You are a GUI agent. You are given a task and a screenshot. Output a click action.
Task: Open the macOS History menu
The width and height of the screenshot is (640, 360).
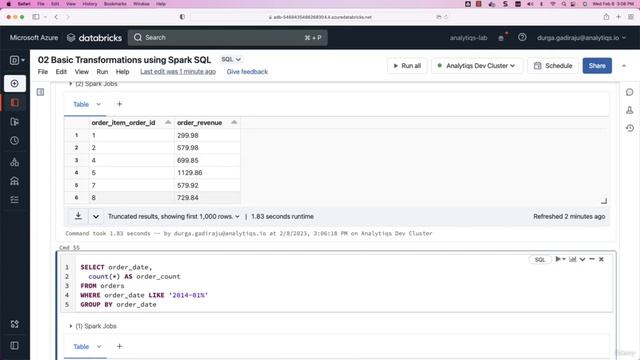(x=90, y=4)
